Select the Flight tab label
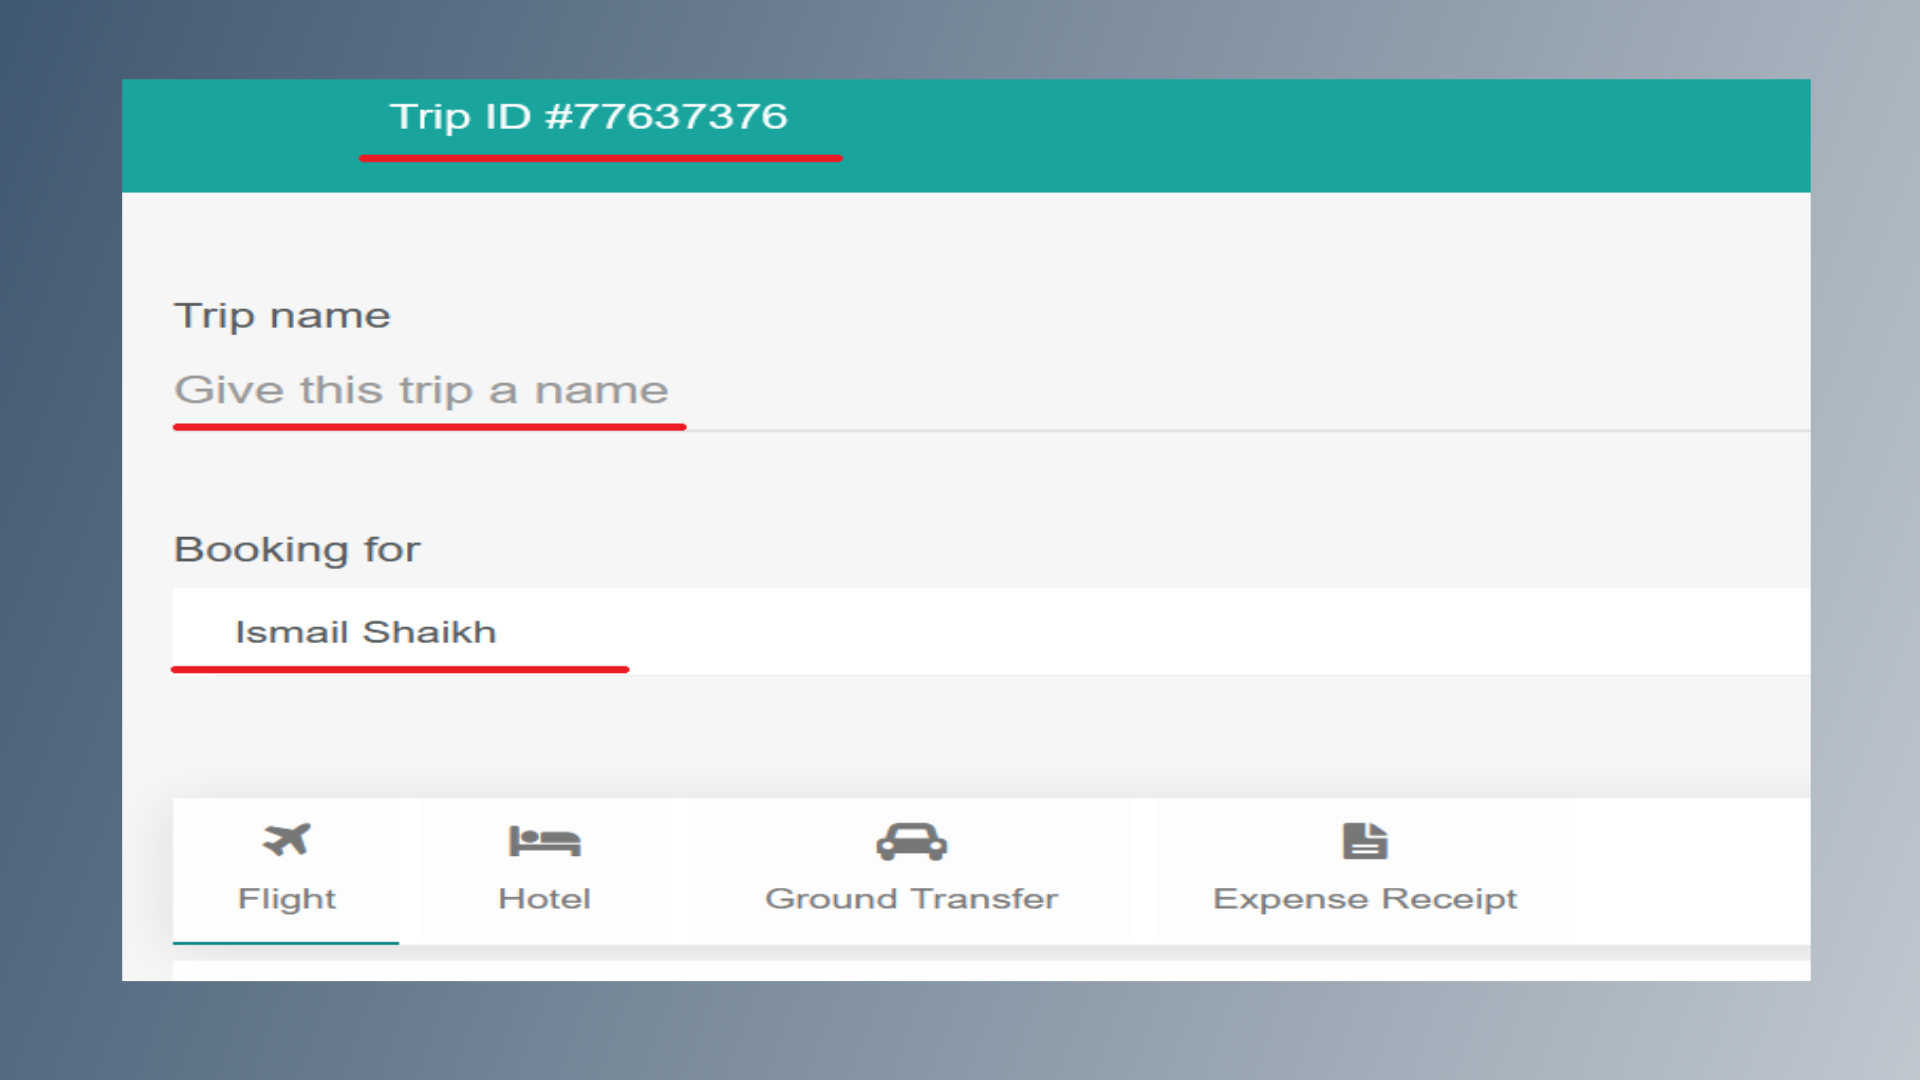Viewport: 1920px width, 1080px height. click(287, 898)
